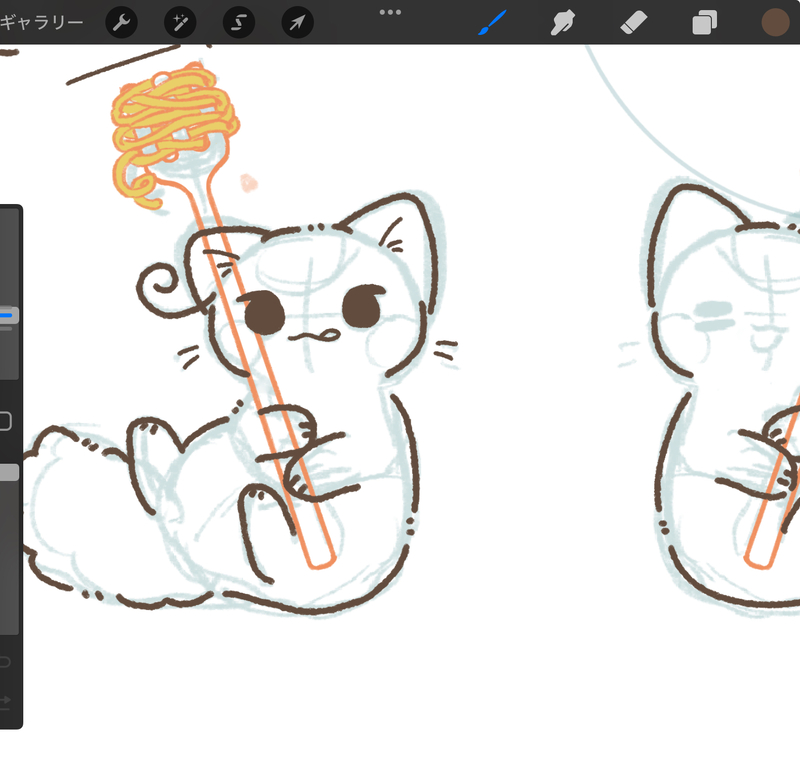800x766 pixels.
Task: Tap the undo arrow in sidebar
Action: pos(5,662)
